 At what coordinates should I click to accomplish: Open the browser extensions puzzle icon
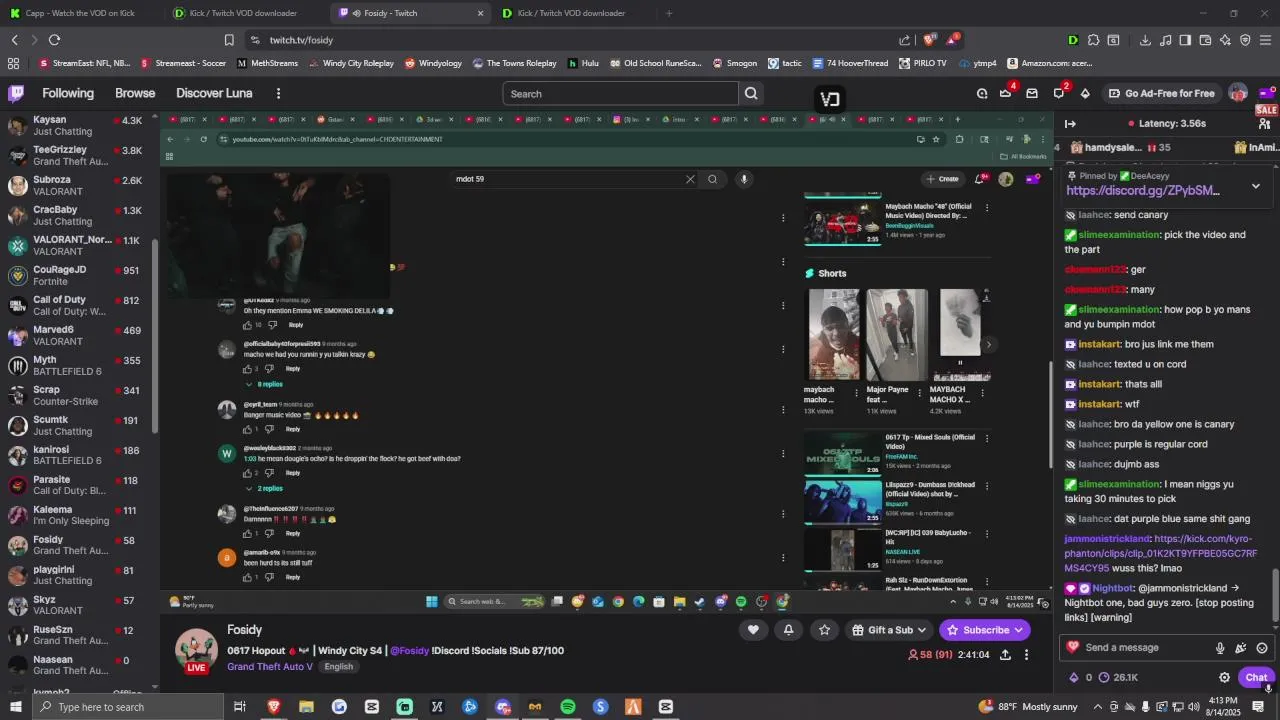pos(1093,40)
